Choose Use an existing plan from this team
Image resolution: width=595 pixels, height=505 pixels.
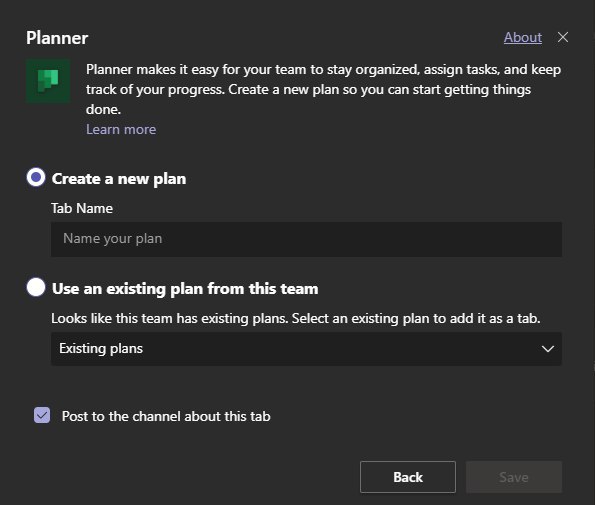tap(36, 287)
